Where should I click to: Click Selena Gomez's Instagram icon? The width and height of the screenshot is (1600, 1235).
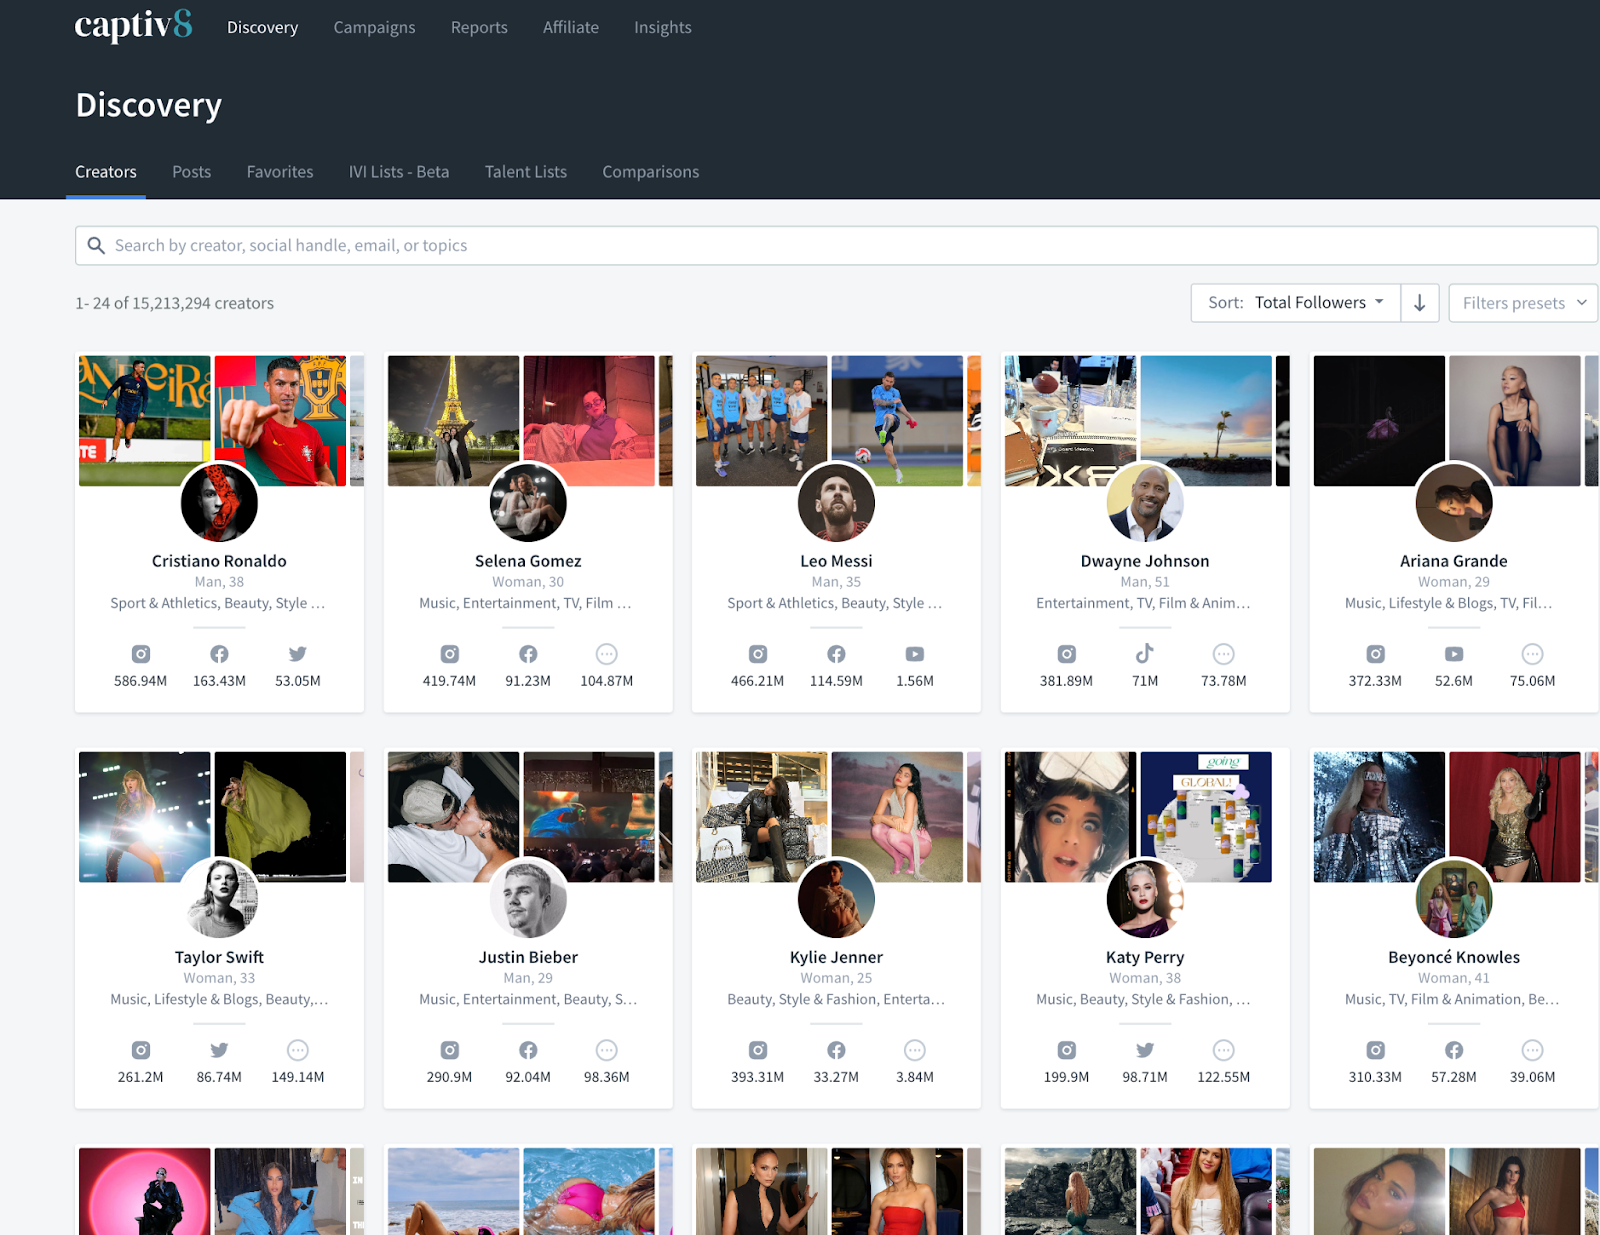click(x=450, y=654)
